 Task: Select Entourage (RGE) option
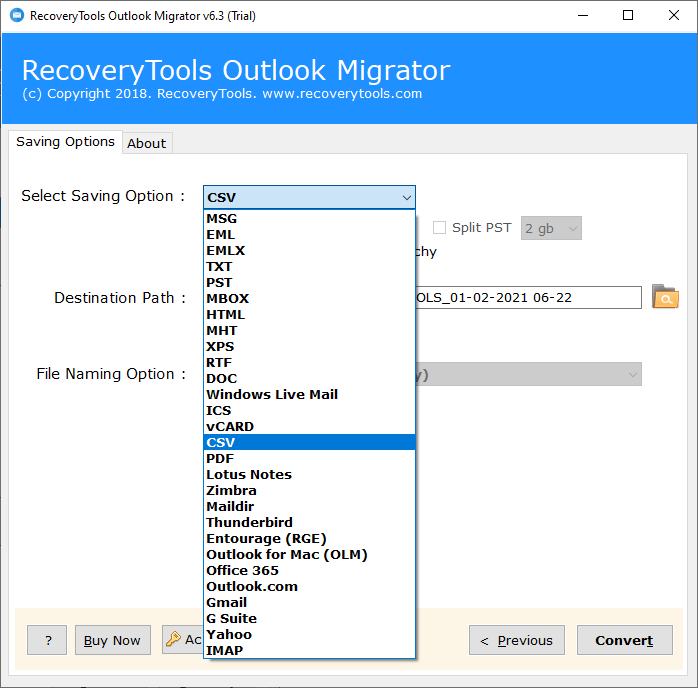[x=309, y=538]
